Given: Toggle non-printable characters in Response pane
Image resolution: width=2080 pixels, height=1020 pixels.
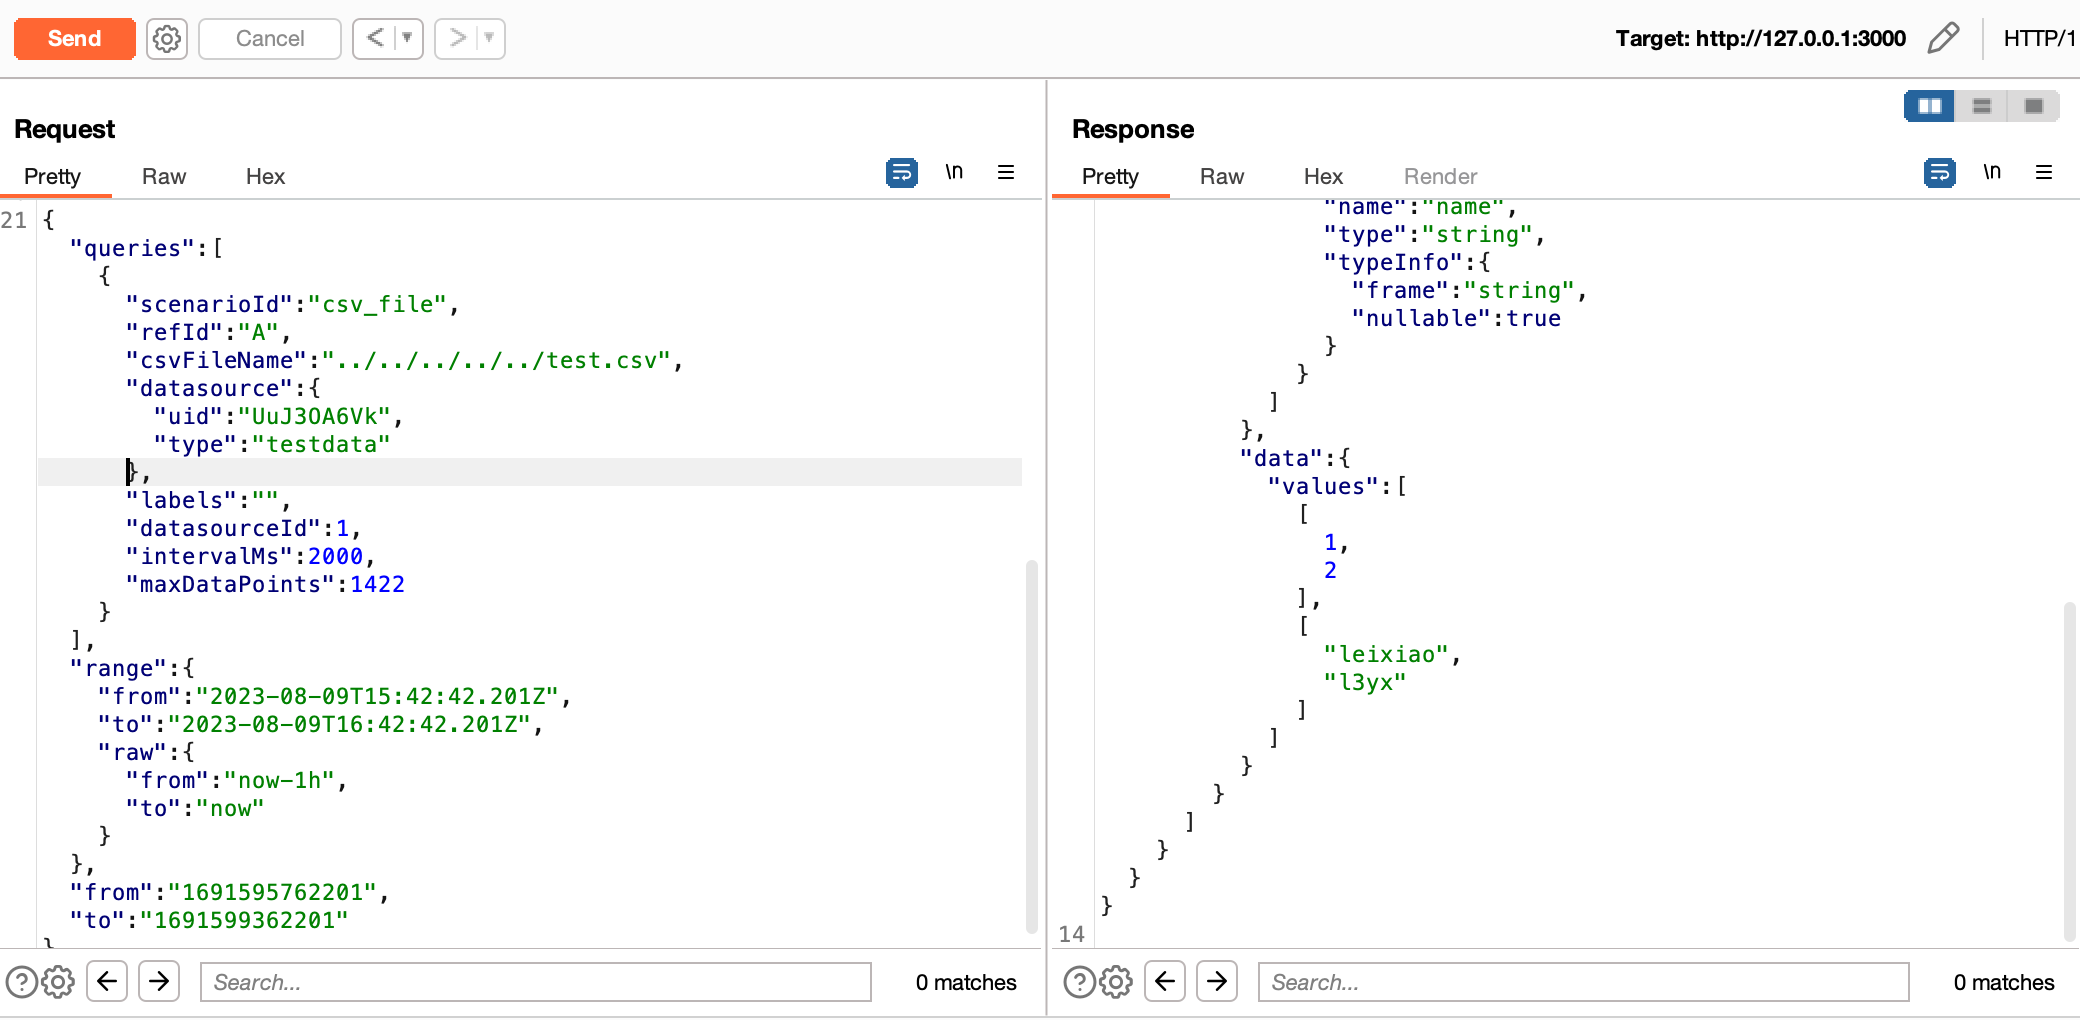Looking at the screenshot, I should (x=1992, y=173).
